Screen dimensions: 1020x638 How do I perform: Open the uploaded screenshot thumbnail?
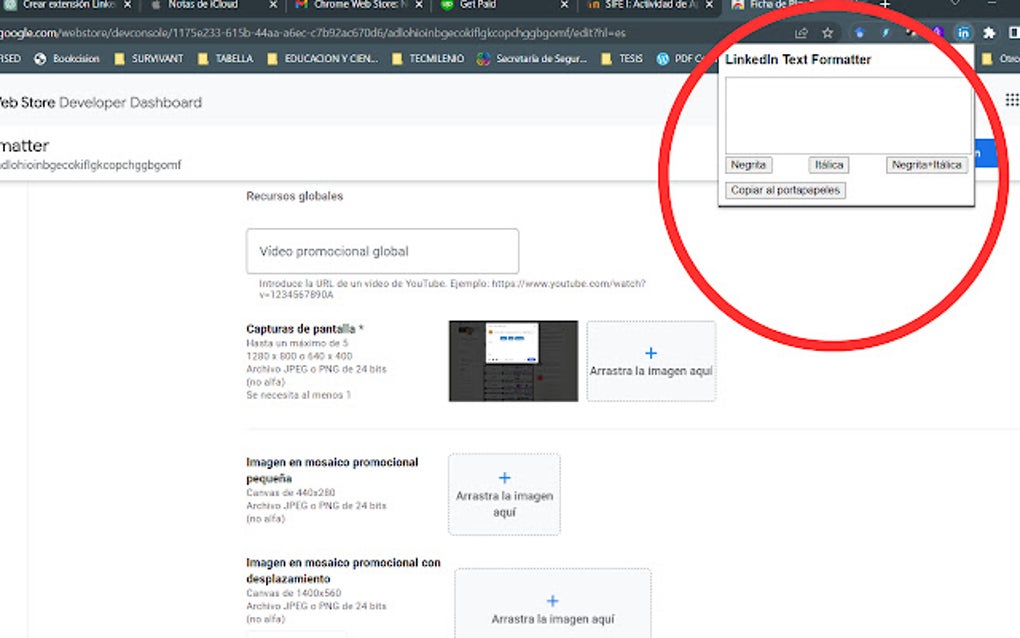[513, 361]
